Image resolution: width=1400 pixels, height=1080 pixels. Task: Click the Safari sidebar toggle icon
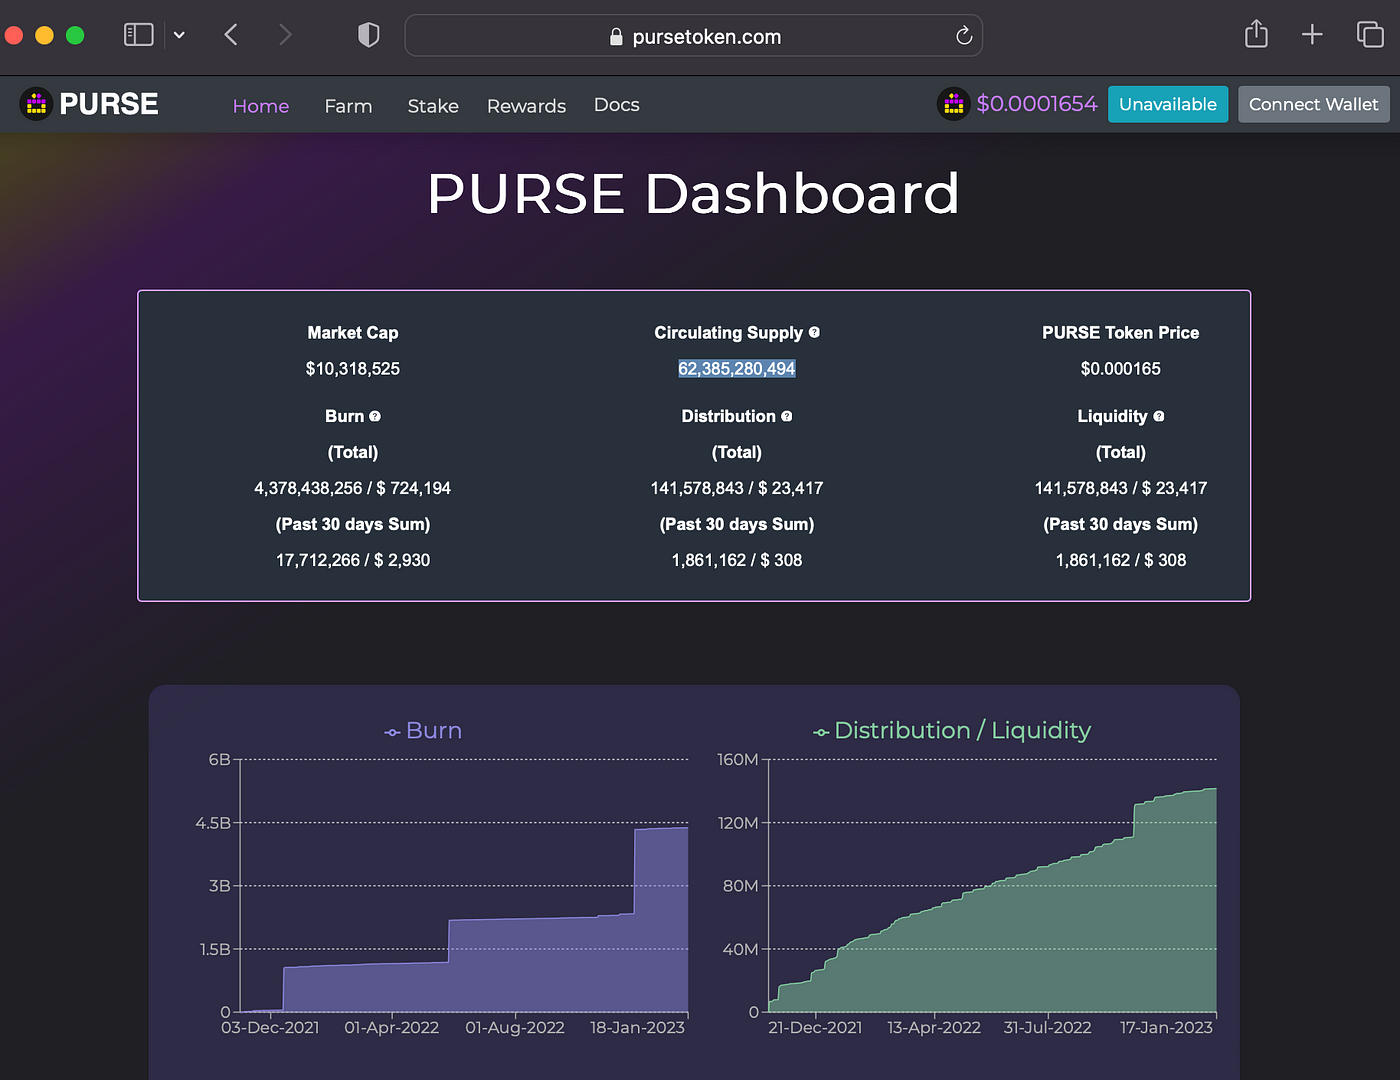(x=138, y=35)
